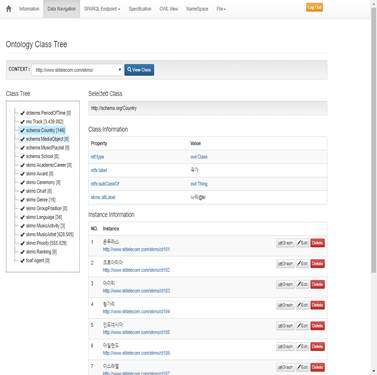The height and width of the screenshot is (375, 377).
Task: Show graph for instance 4
Action: tap(285, 305)
